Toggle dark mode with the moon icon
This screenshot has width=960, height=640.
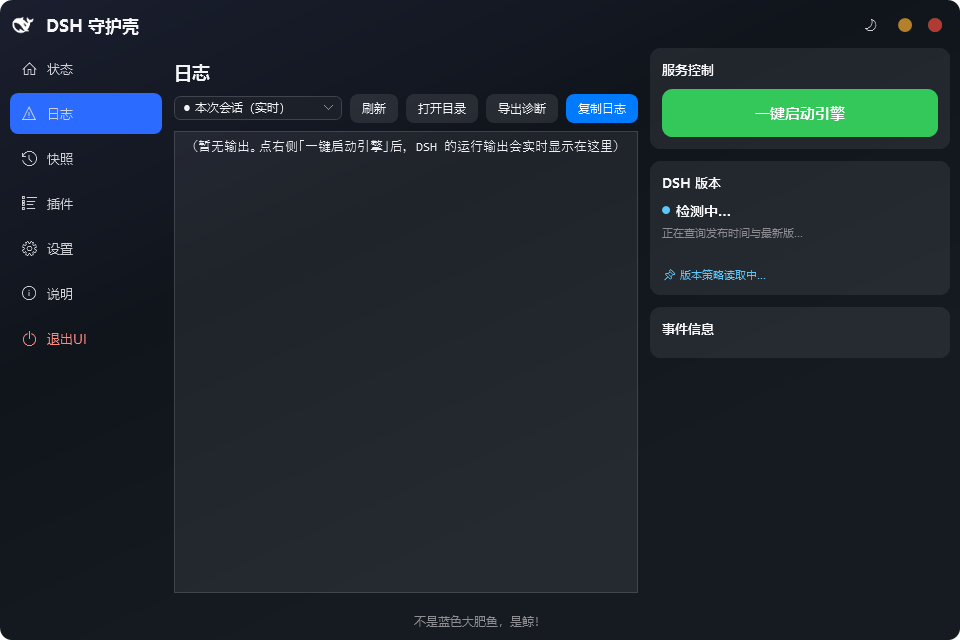[x=870, y=25]
